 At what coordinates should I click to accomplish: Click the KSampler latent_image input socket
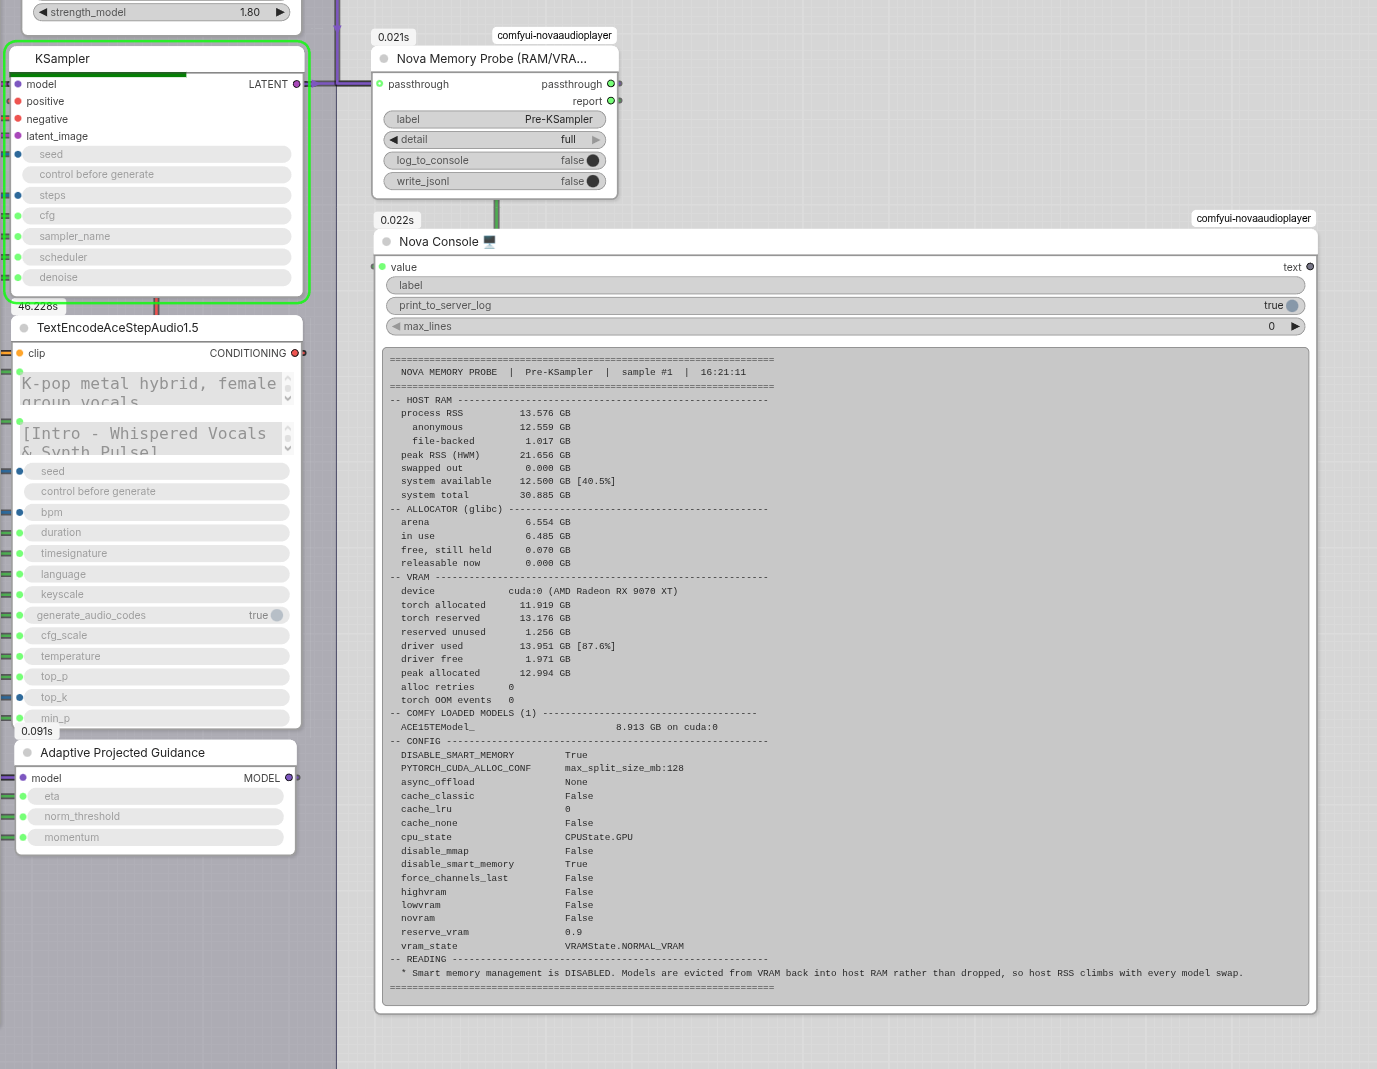18,136
